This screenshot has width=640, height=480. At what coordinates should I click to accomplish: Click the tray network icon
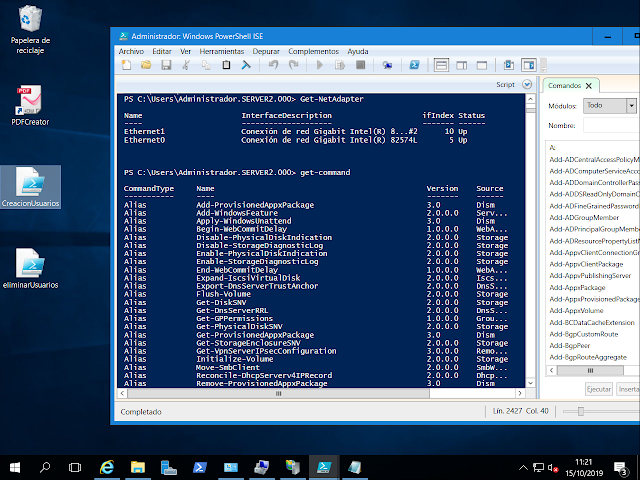pos(538,468)
